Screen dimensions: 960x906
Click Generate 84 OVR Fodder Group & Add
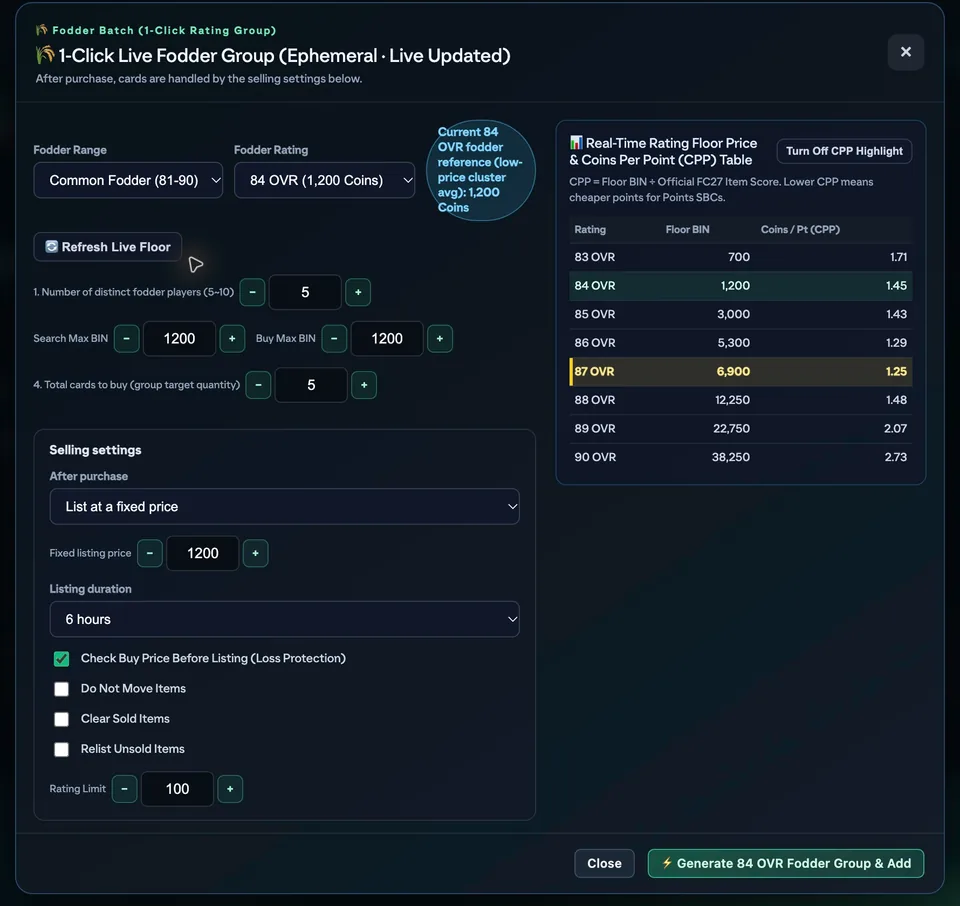[x=786, y=863]
